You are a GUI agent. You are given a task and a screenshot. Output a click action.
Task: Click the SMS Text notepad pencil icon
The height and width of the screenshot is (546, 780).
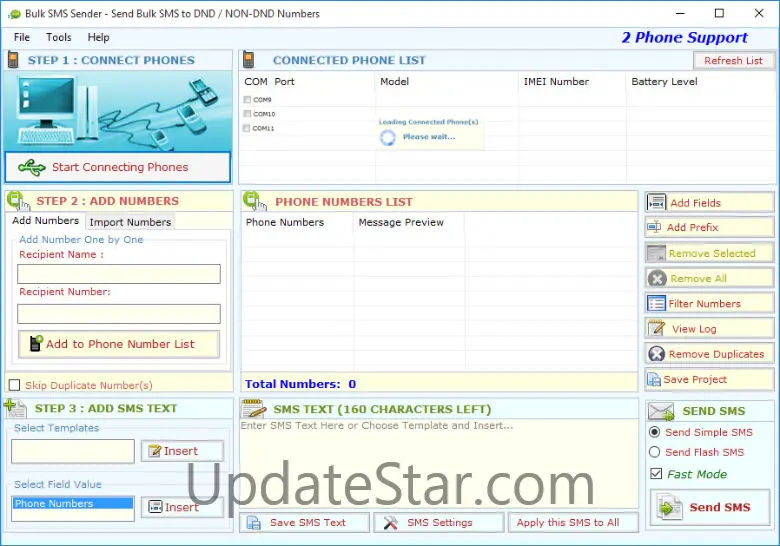(254, 408)
